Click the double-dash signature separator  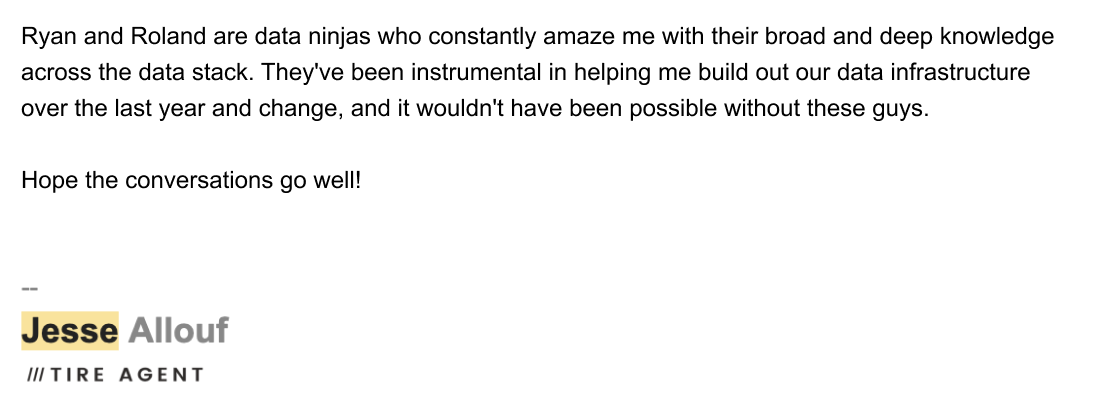pyautogui.click(x=29, y=288)
